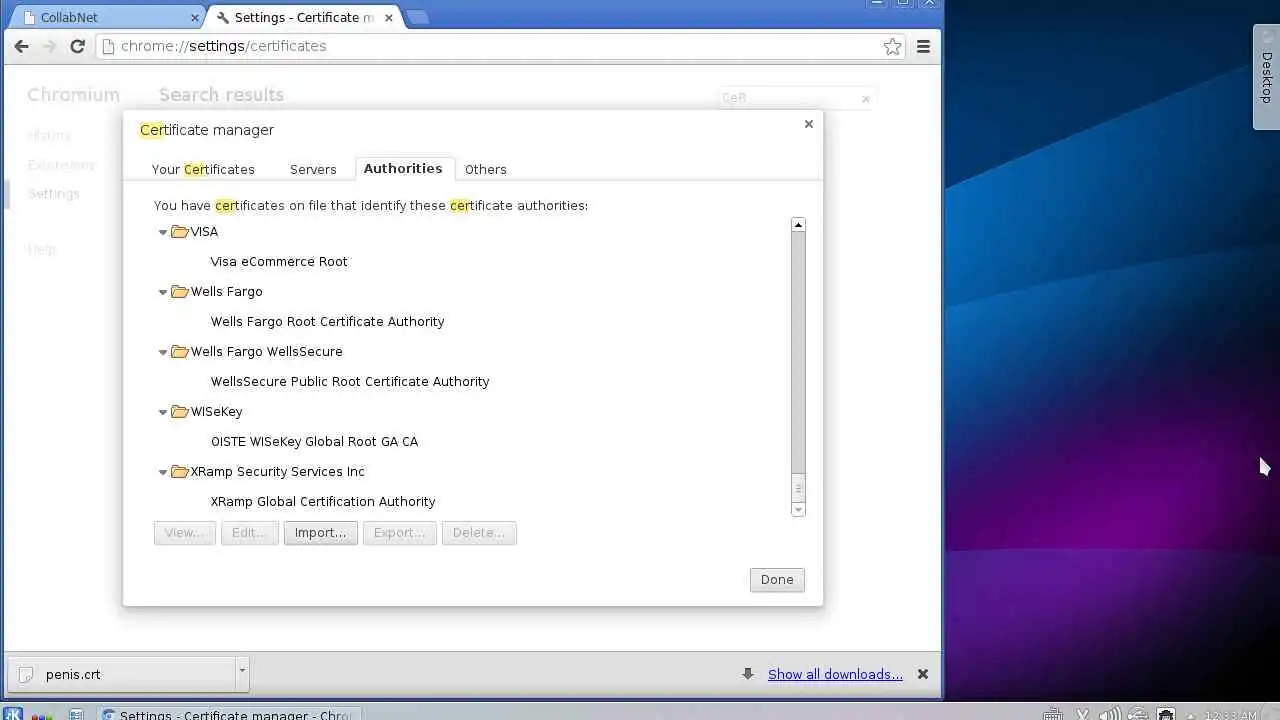Select XRamp Global Certification Authority

coord(323,501)
